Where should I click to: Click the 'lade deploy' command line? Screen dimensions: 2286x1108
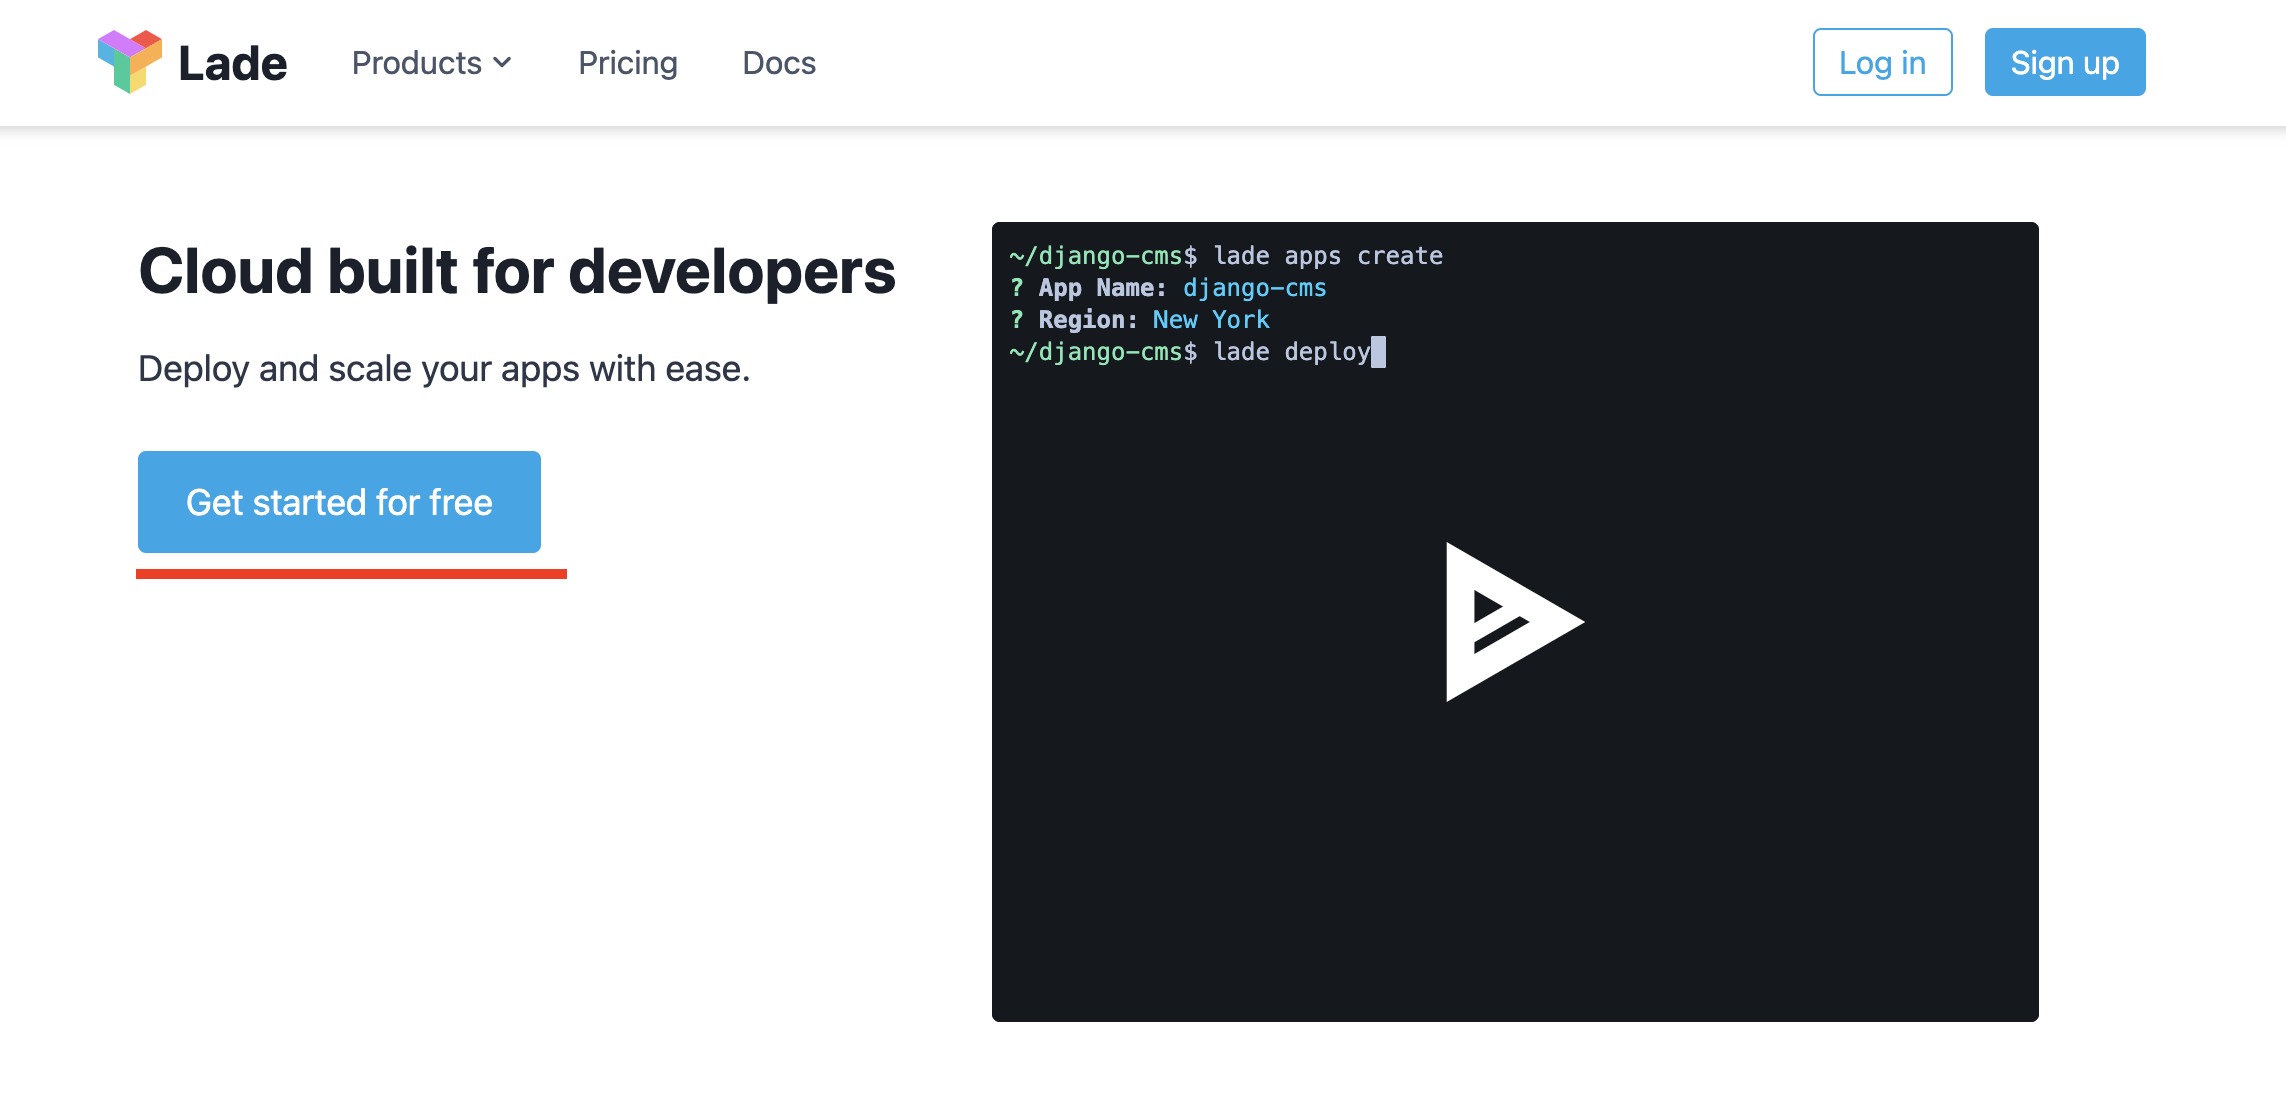[x=1290, y=352]
